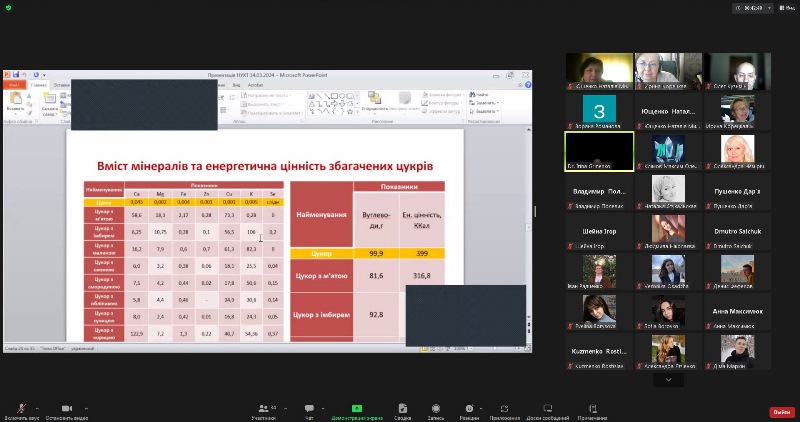The width and height of the screenshot is (800, 422).
Task: Switch to the Acrobat ribbon tab
Action: (255, 85)
